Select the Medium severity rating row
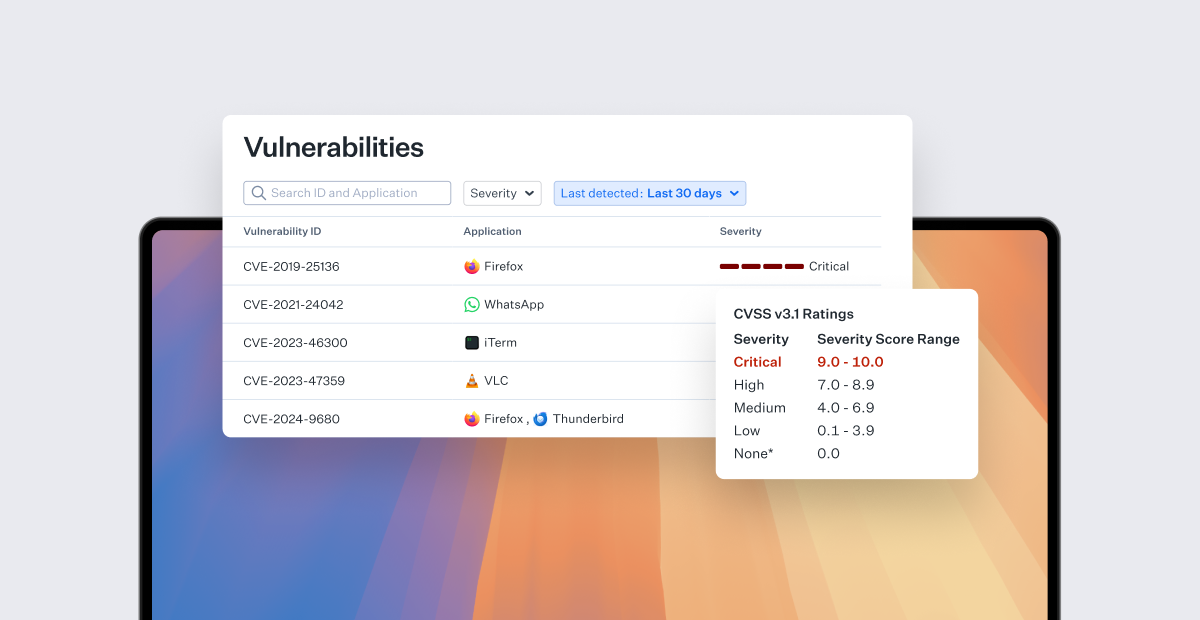1200x620 pixels. pyautogui.click(x=760, y=407)
